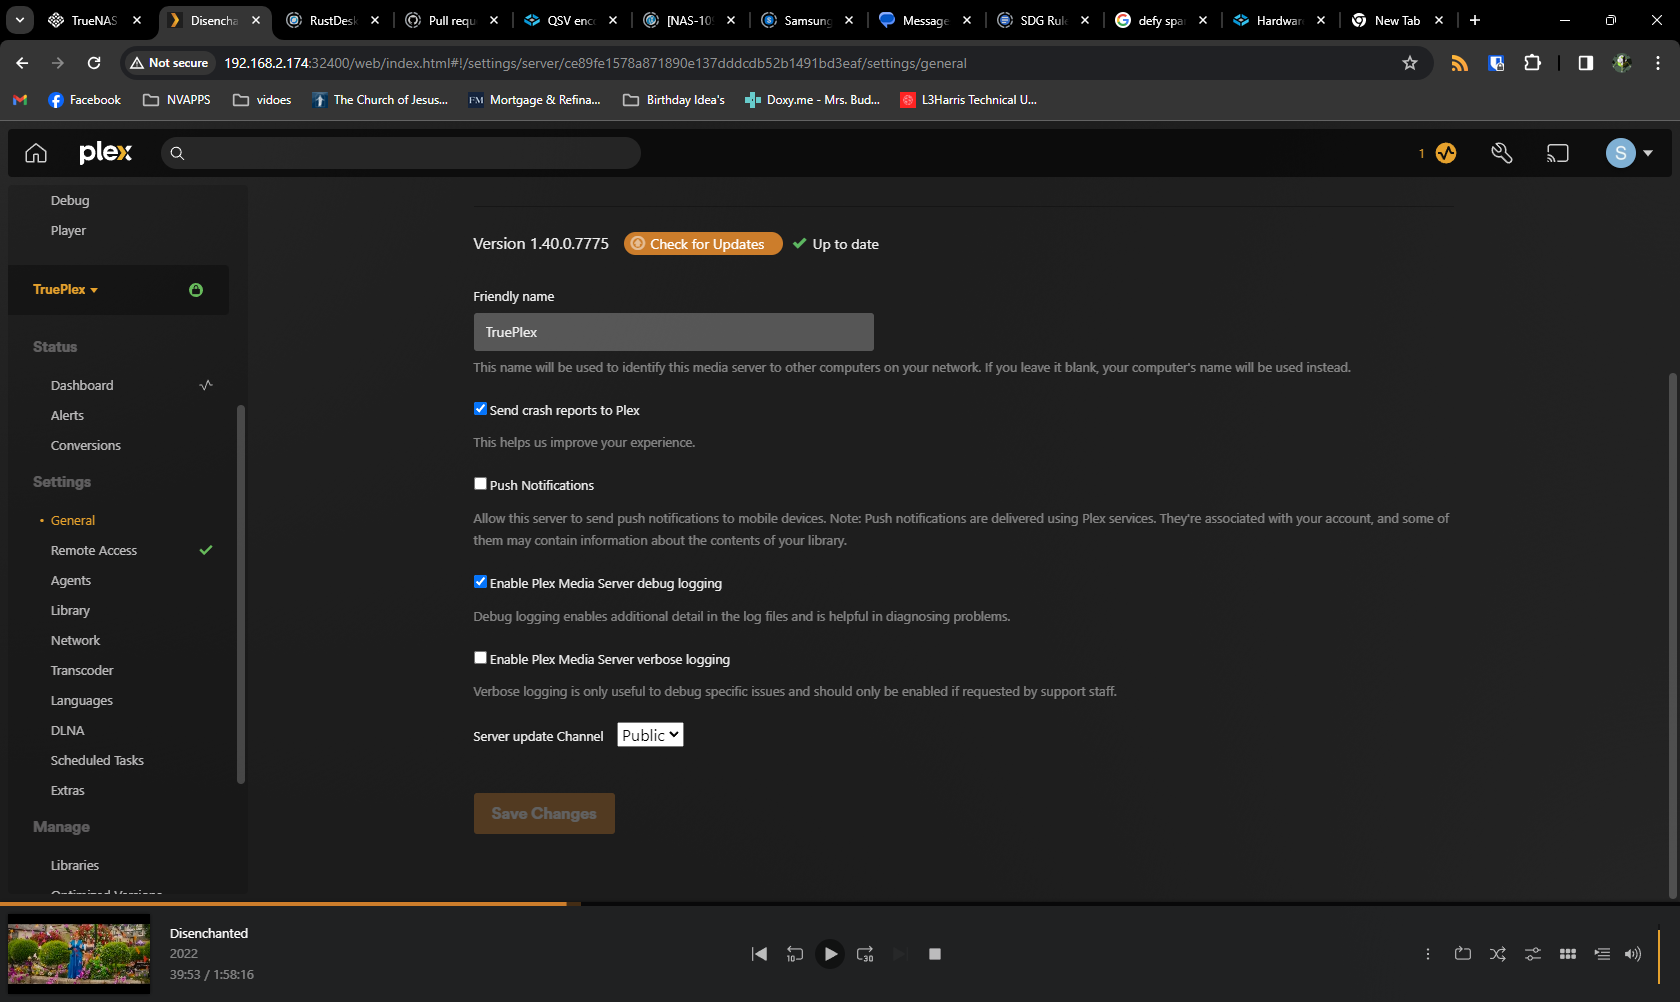Open Scheduled Tasks settings
Viewport: 1680px width, 1002px height.
[97, 760]
